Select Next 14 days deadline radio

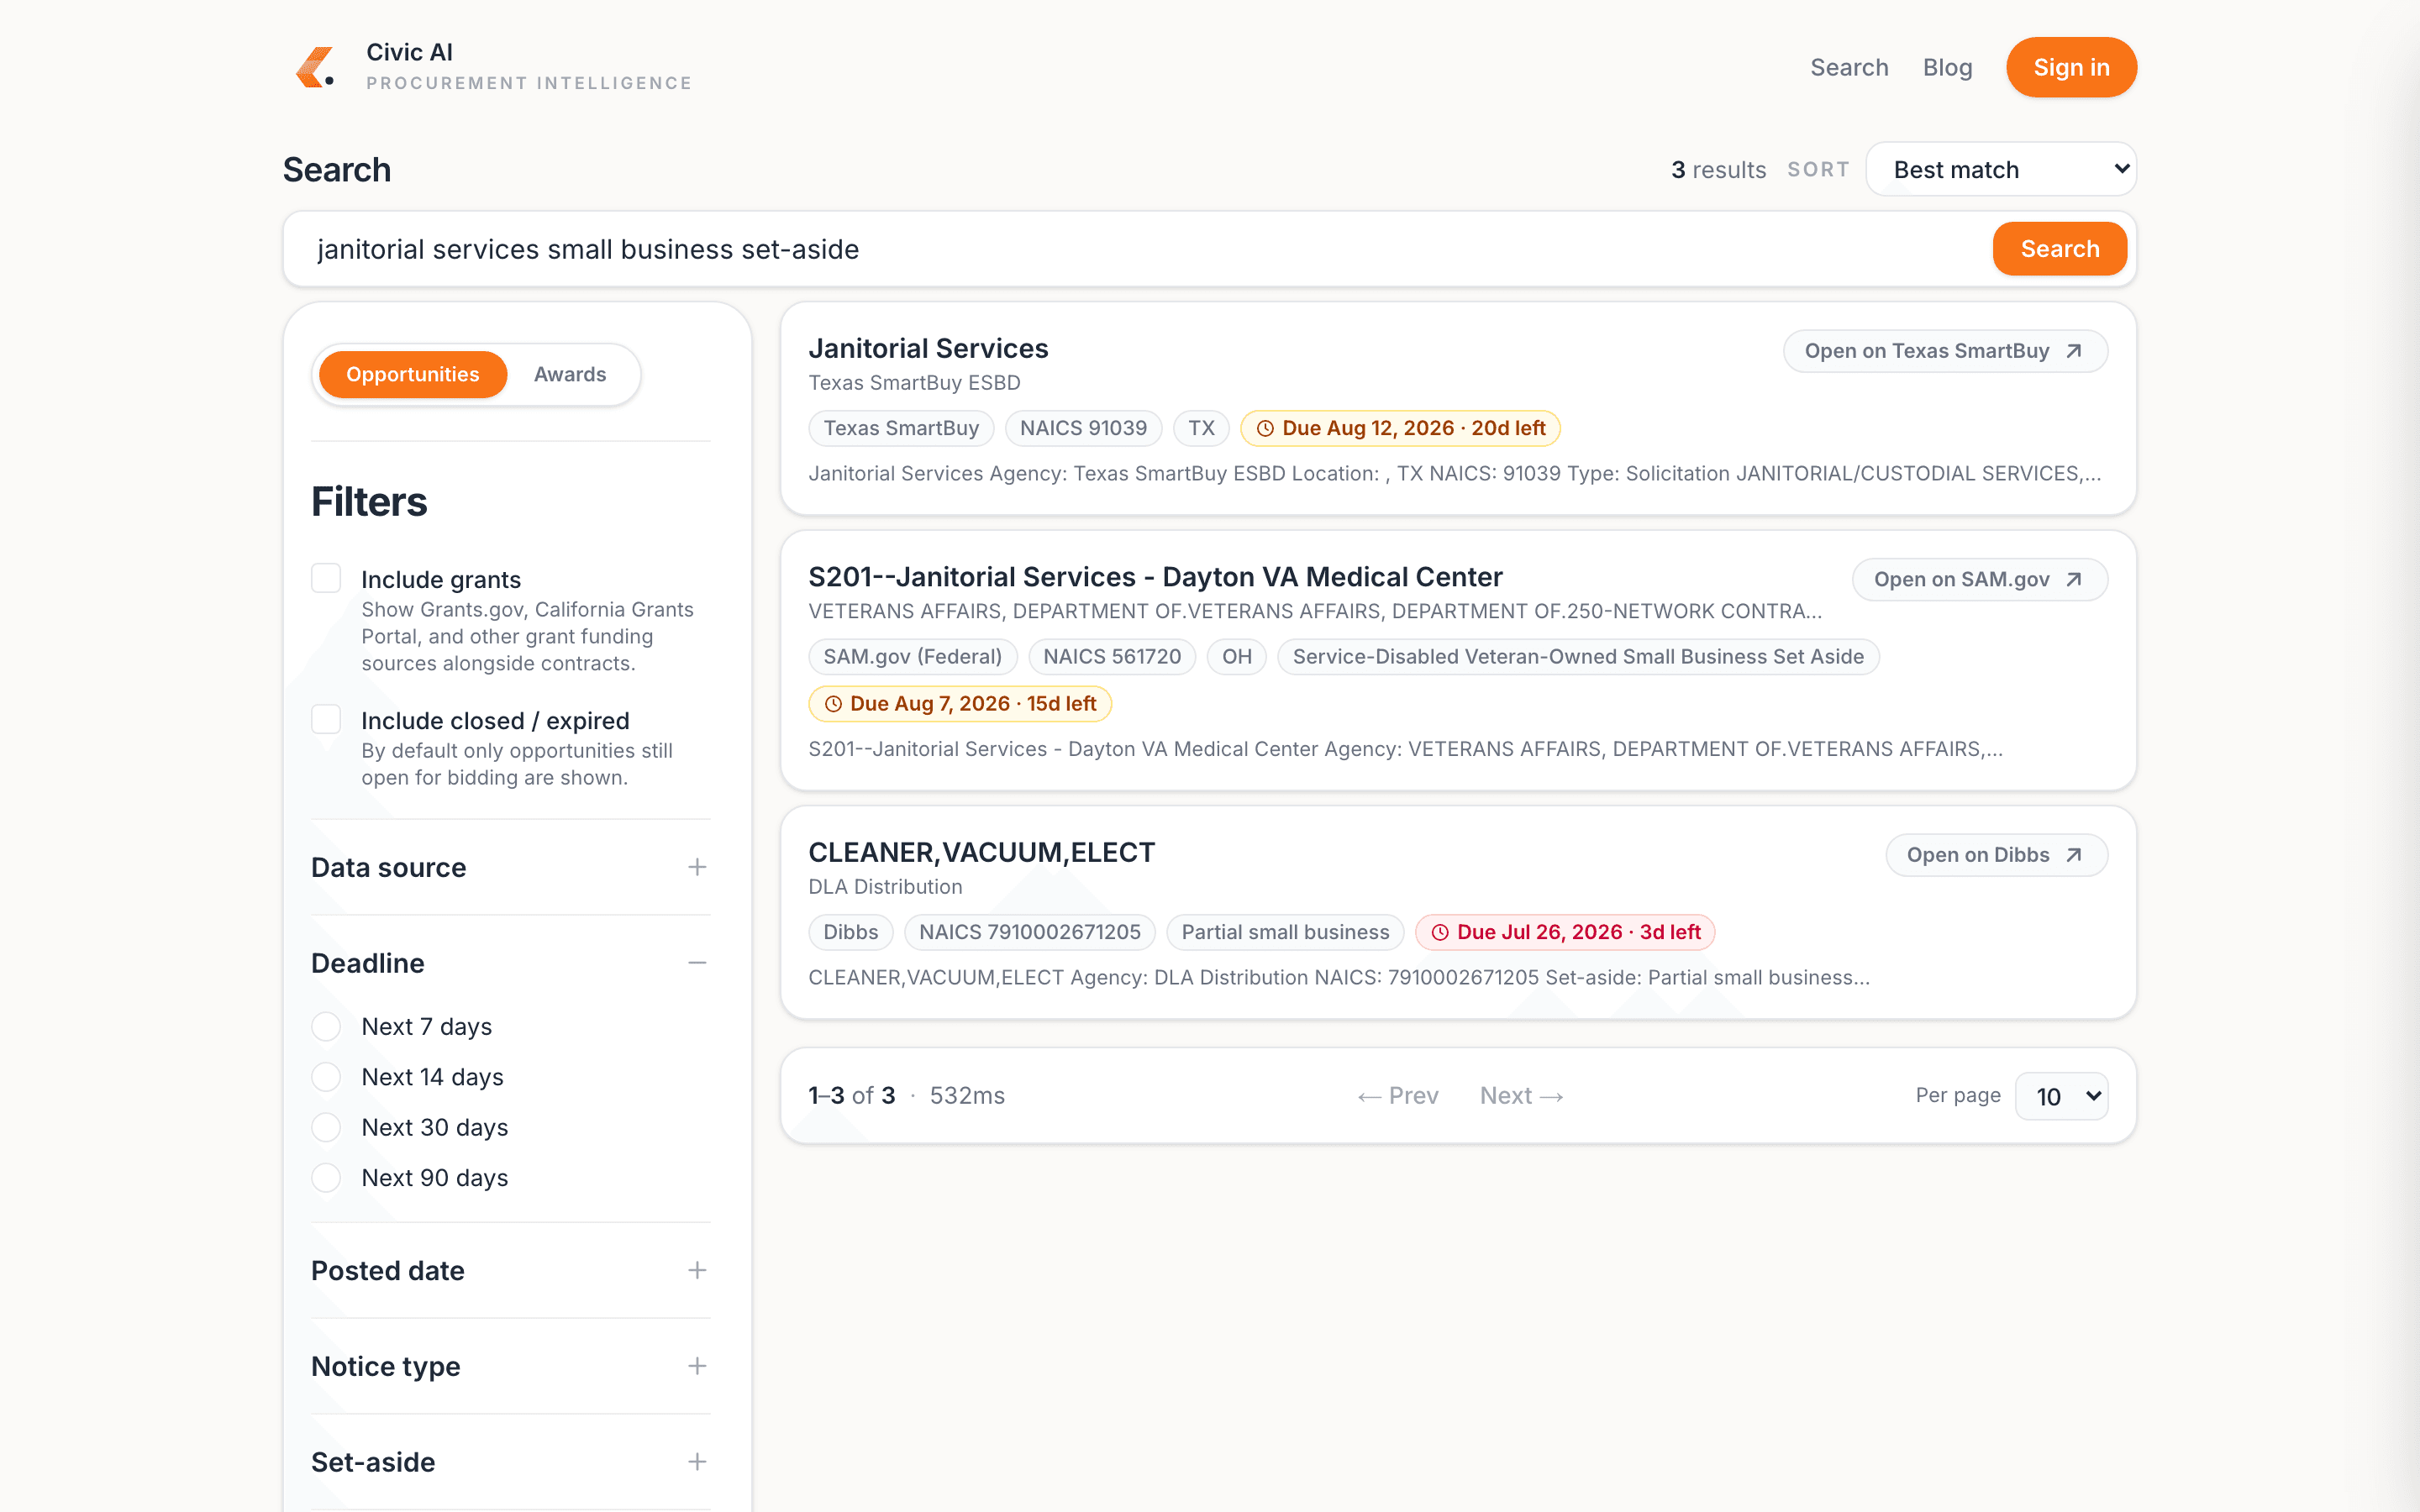pos(326,1077)
